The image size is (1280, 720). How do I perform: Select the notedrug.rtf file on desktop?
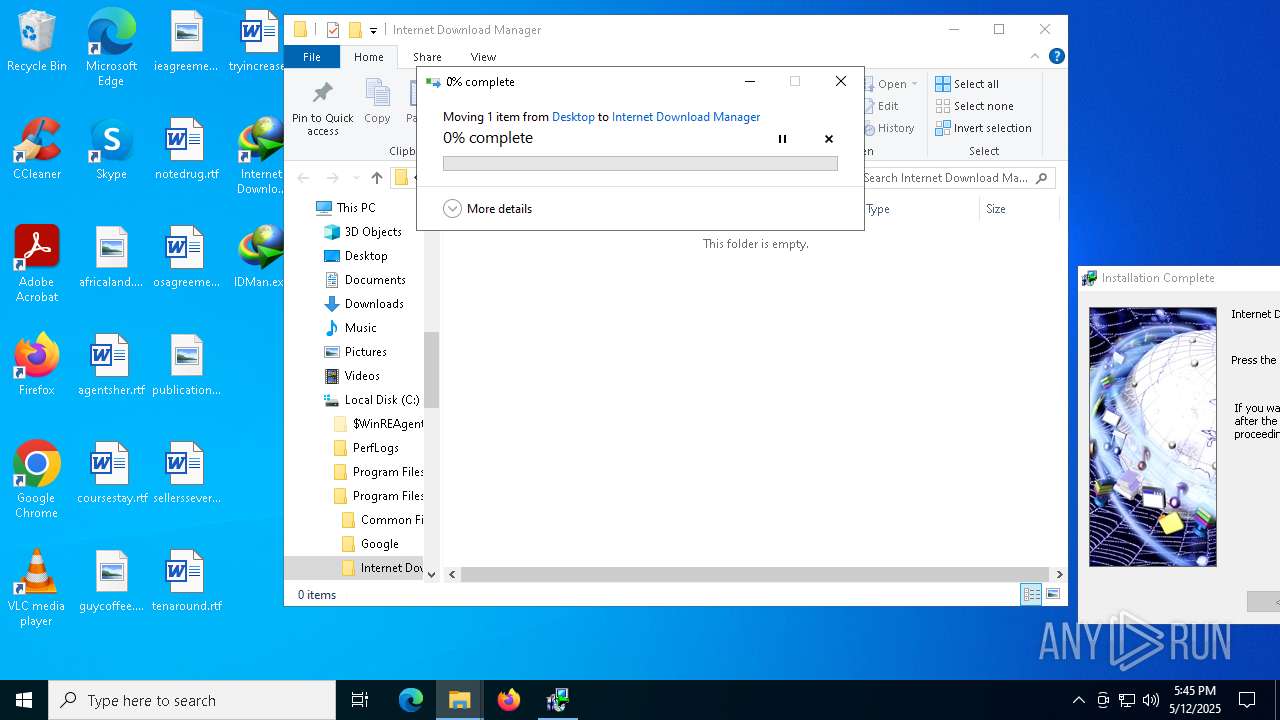click(x=186, y=149)
